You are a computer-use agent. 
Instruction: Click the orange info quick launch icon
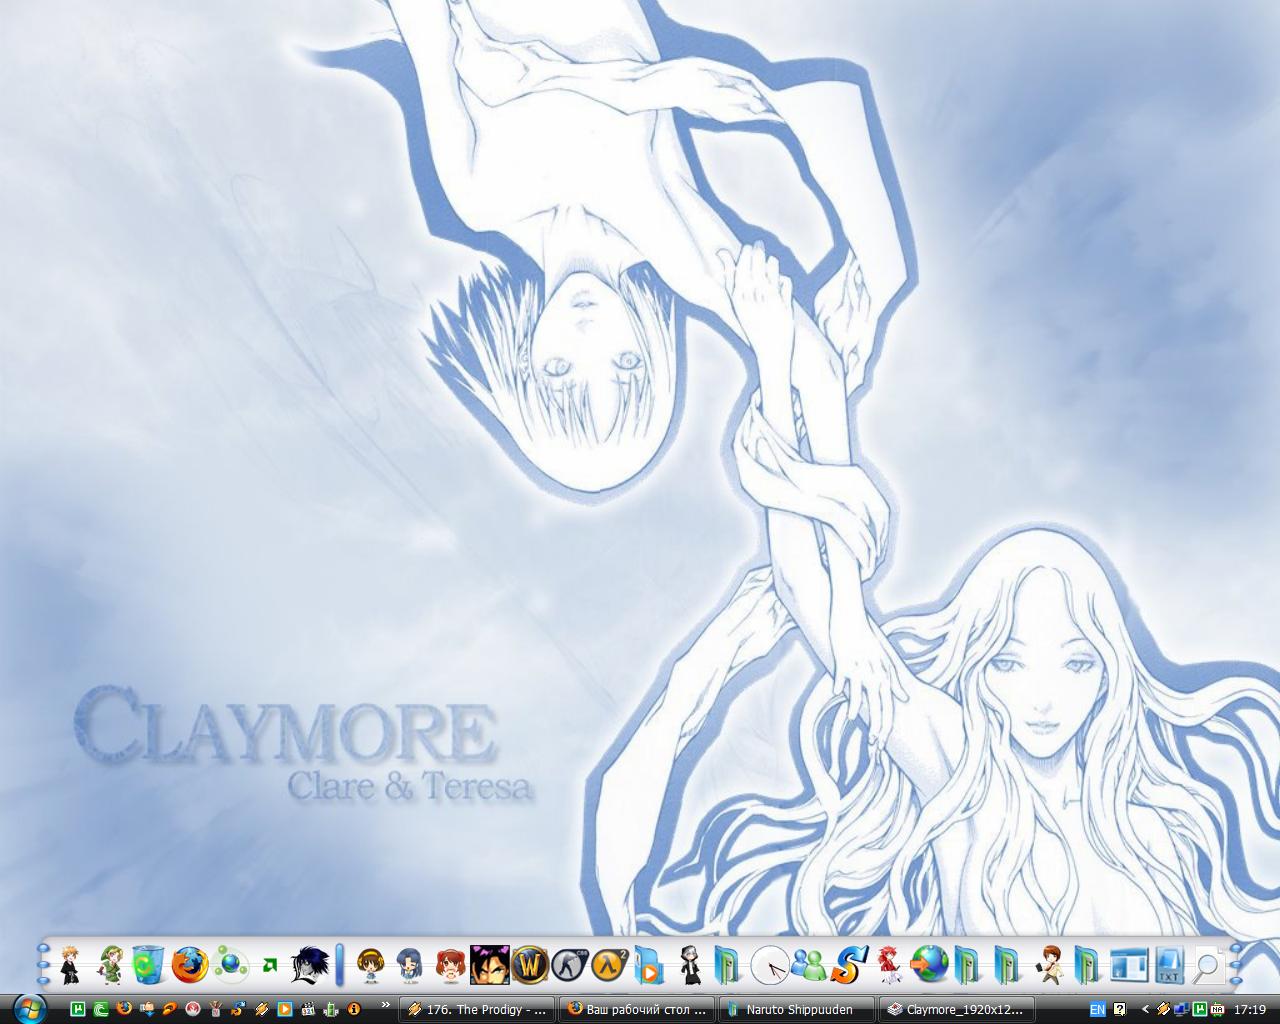[x=353, y=1009]
